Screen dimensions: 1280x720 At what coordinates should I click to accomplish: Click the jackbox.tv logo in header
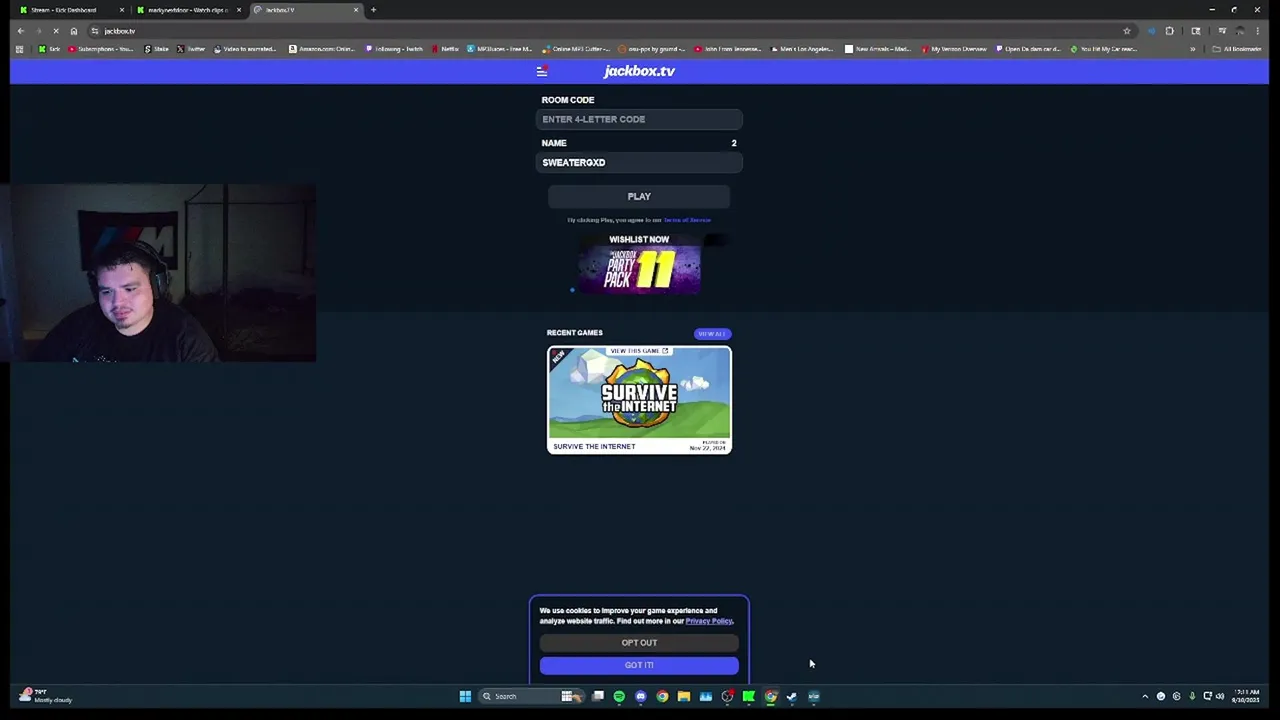[639, 71]
